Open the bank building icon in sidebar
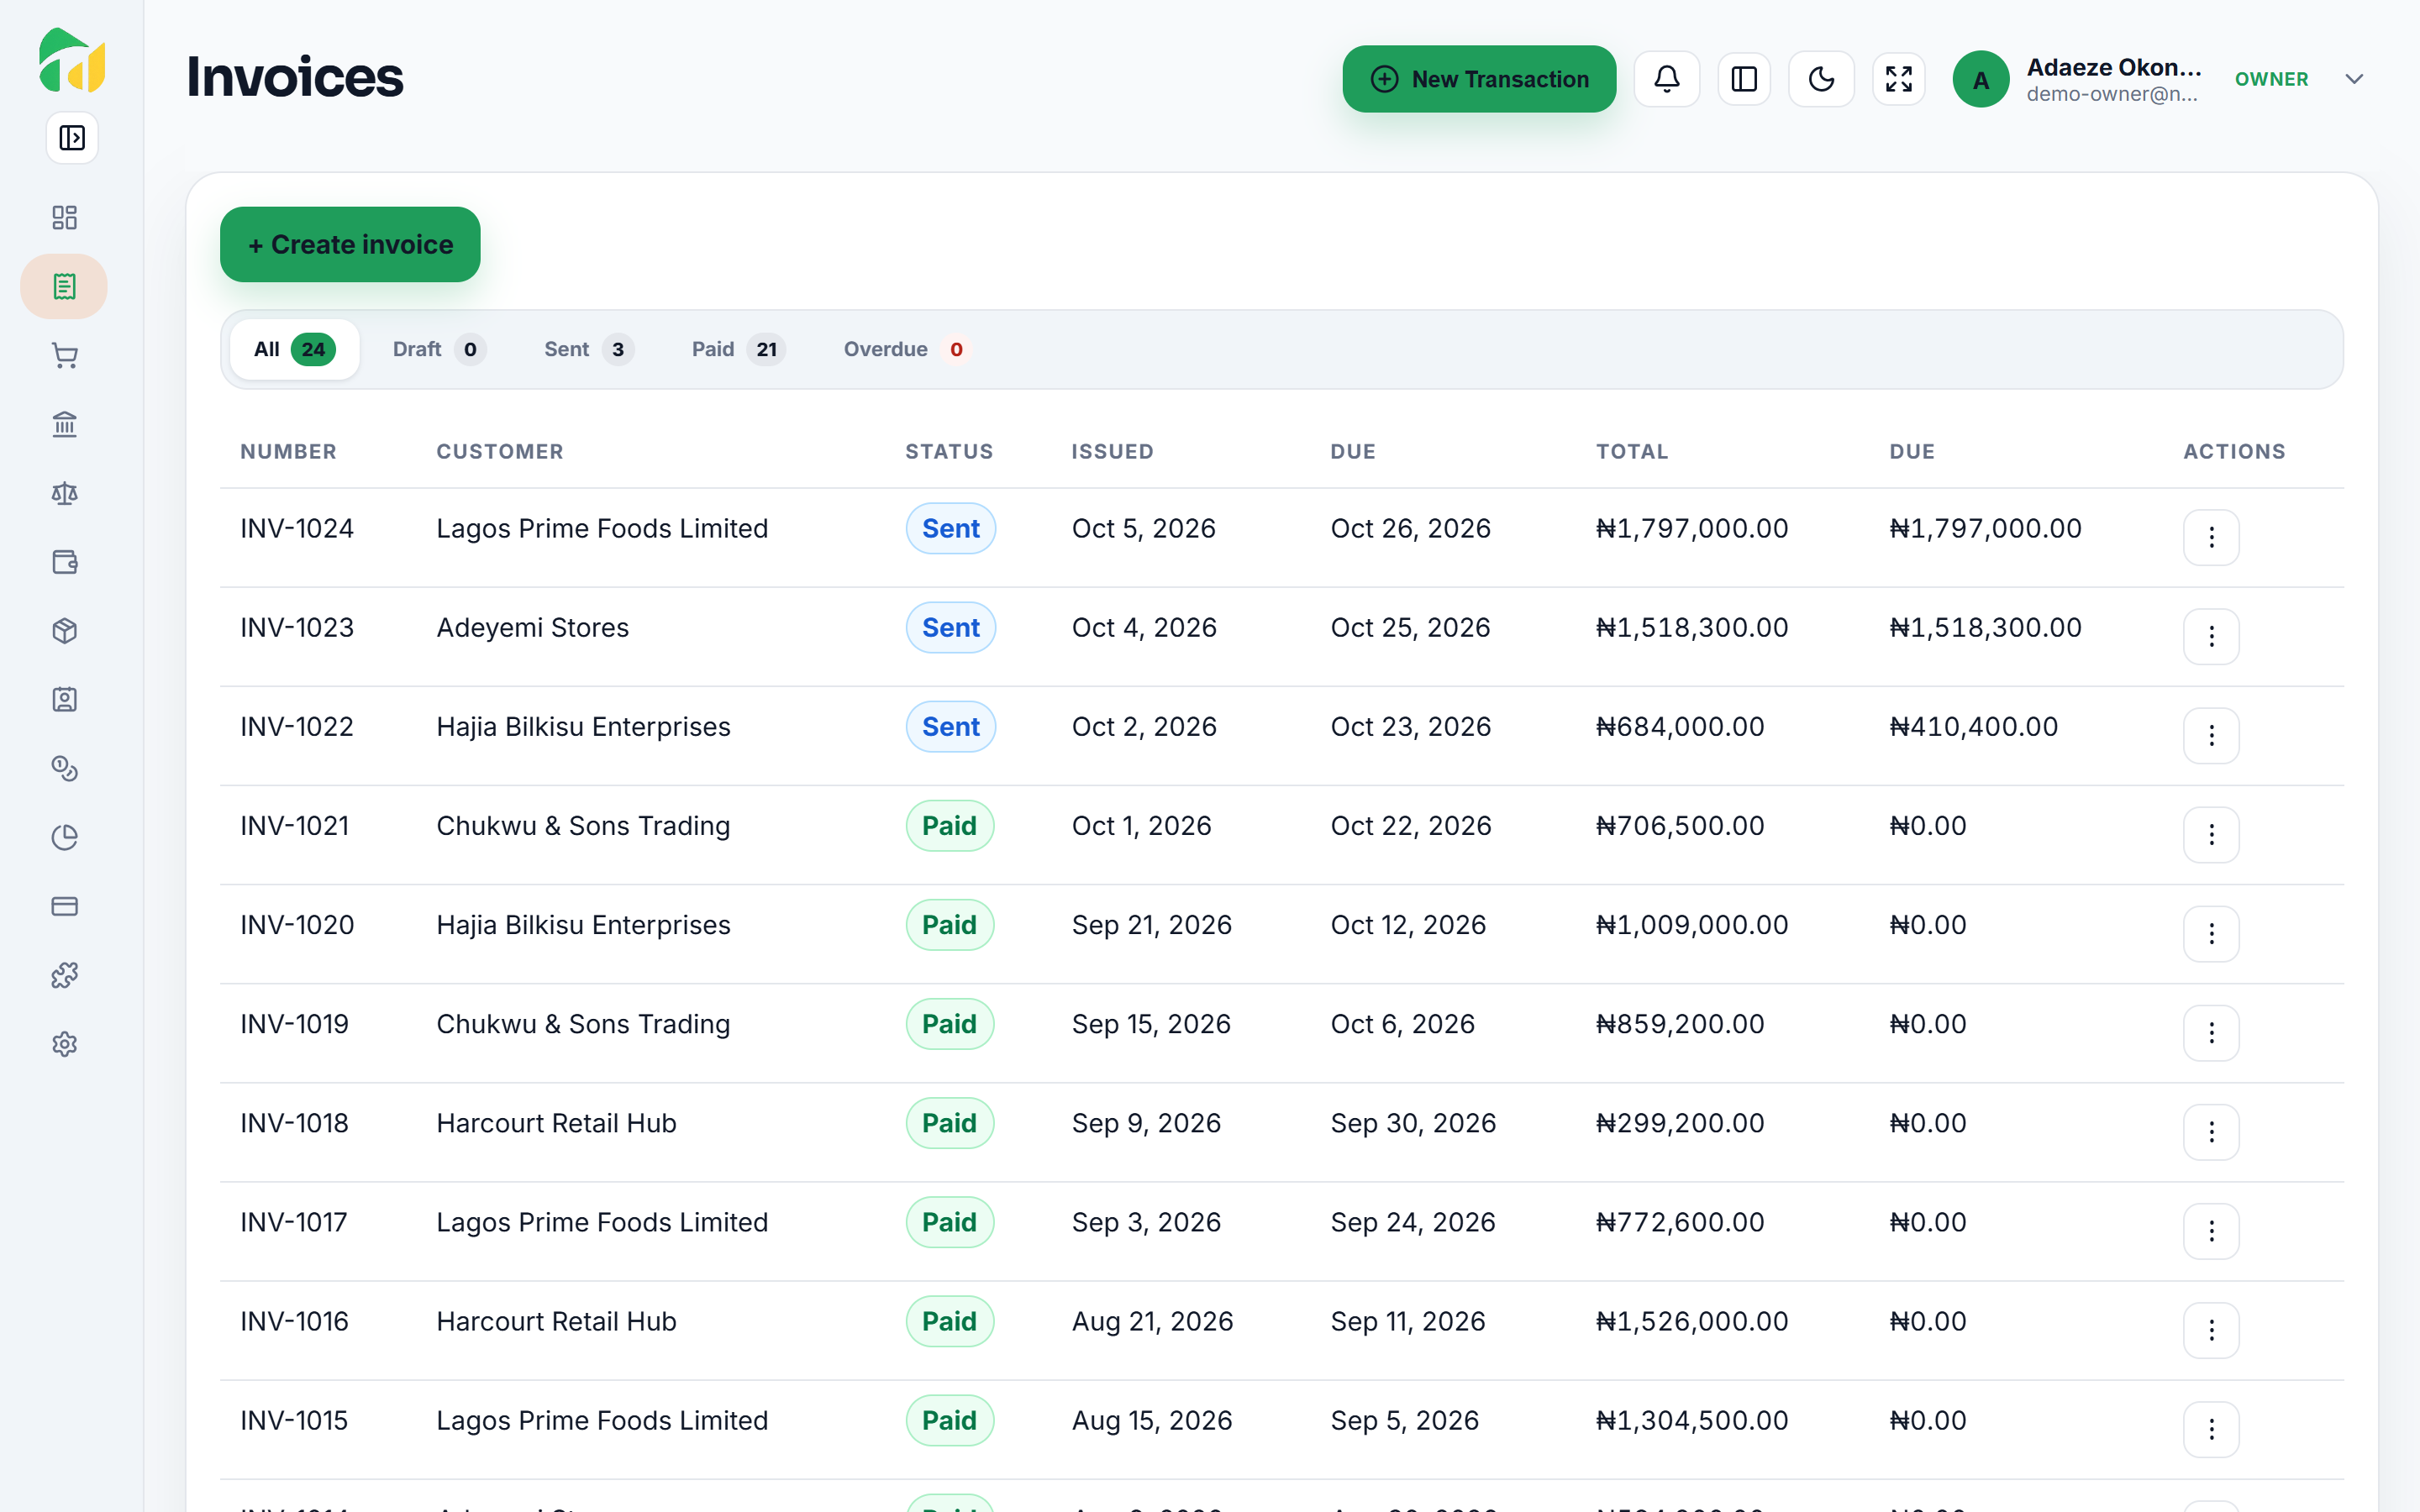2420x1512 pixels. [65, 425]
